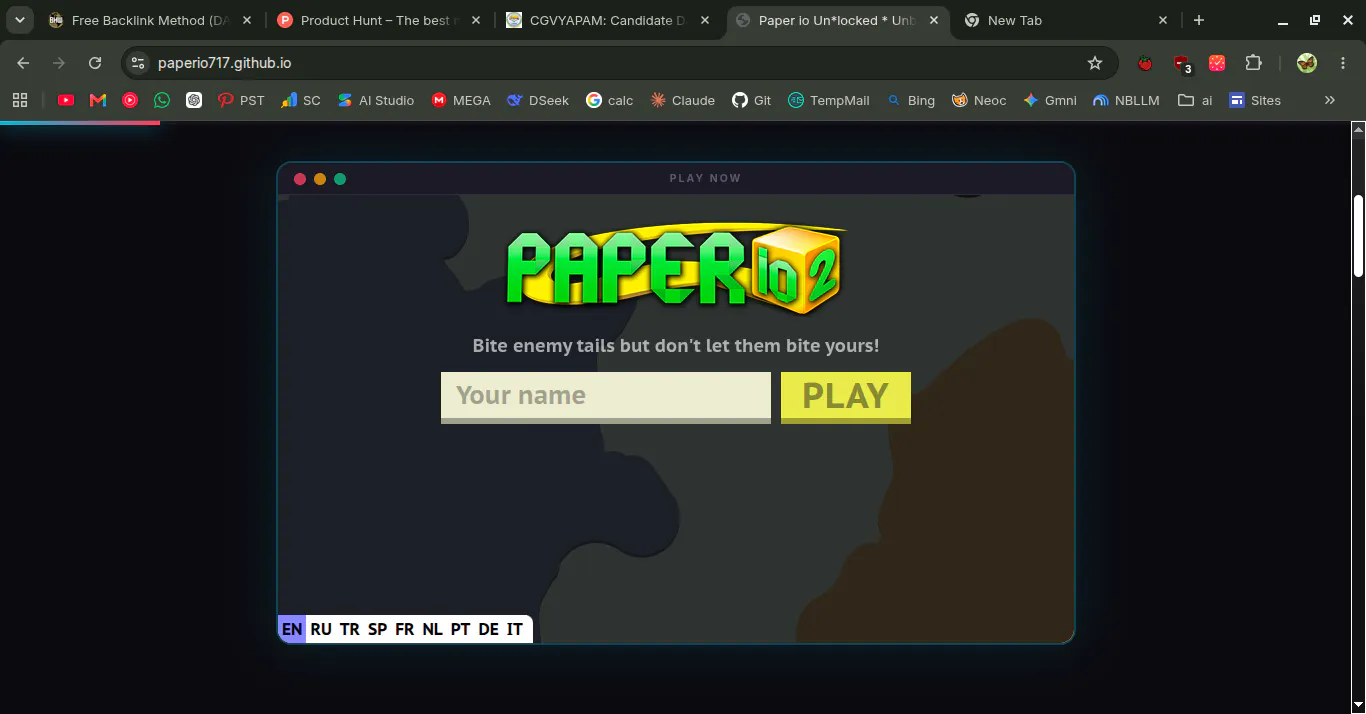1366x714 pixels.
Task: Open the SC bookmark
Action: pyautogui.click(x=301, y=100)
